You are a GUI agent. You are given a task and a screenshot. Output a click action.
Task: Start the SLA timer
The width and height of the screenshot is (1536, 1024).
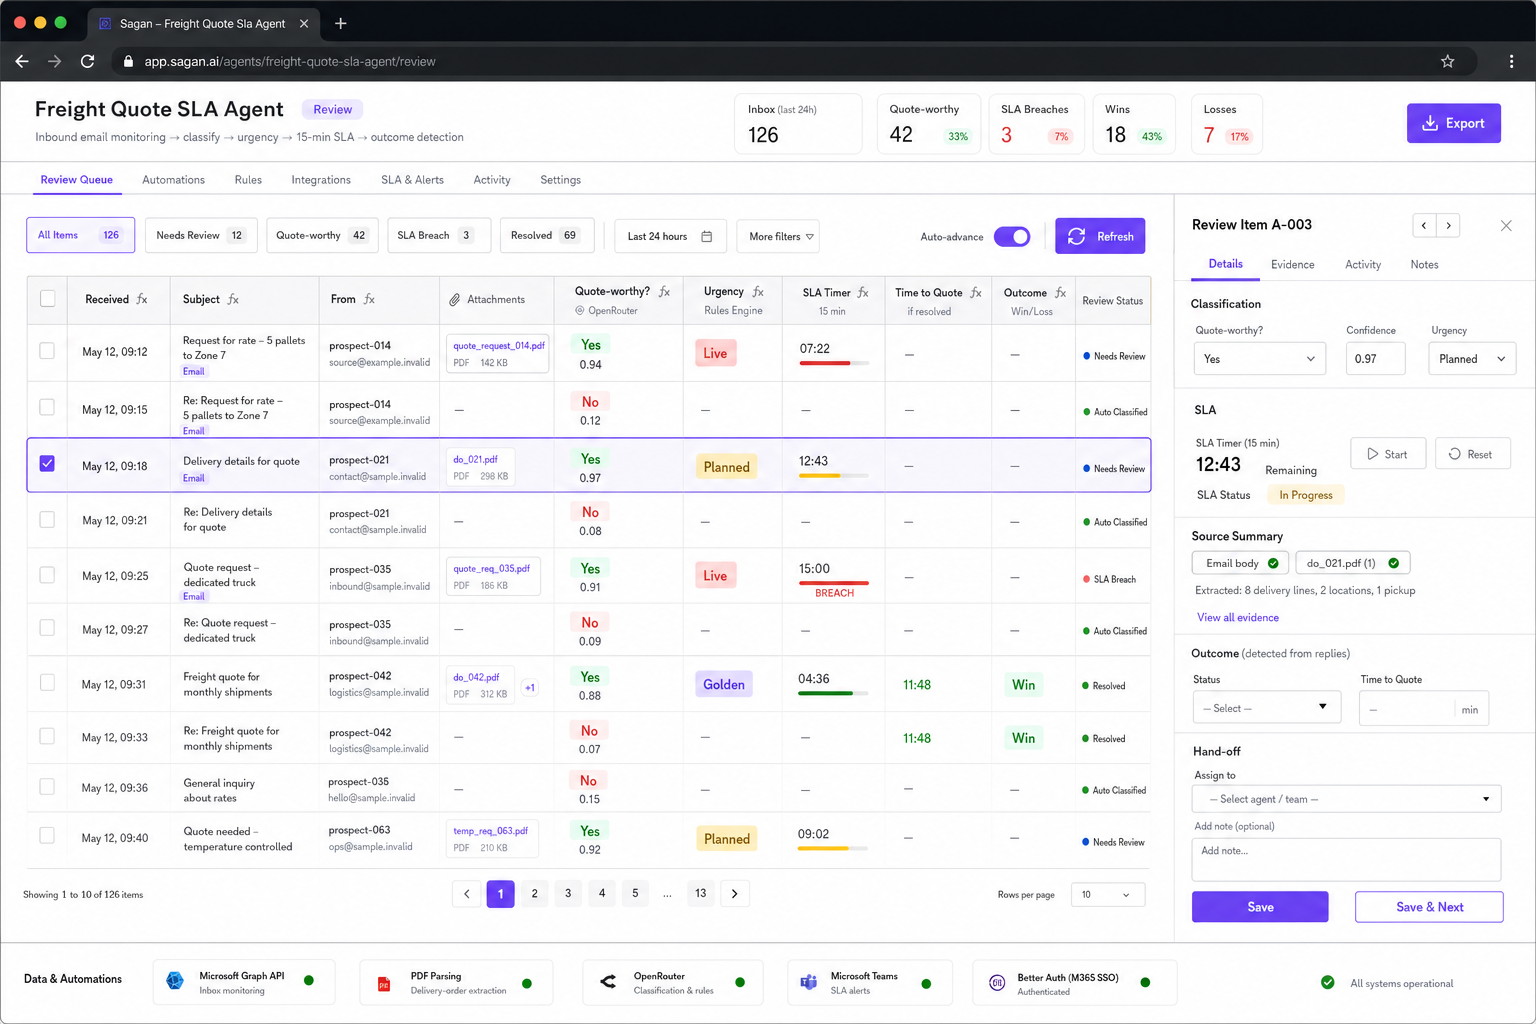pyautogui.click(x=1388, y=454)
